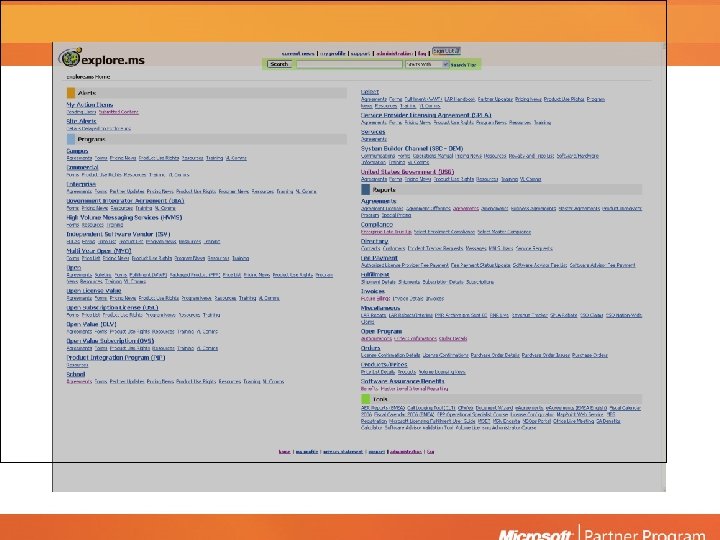Open the Starts With search dropdown
This screenshot has height=540, width=720.
427,64
